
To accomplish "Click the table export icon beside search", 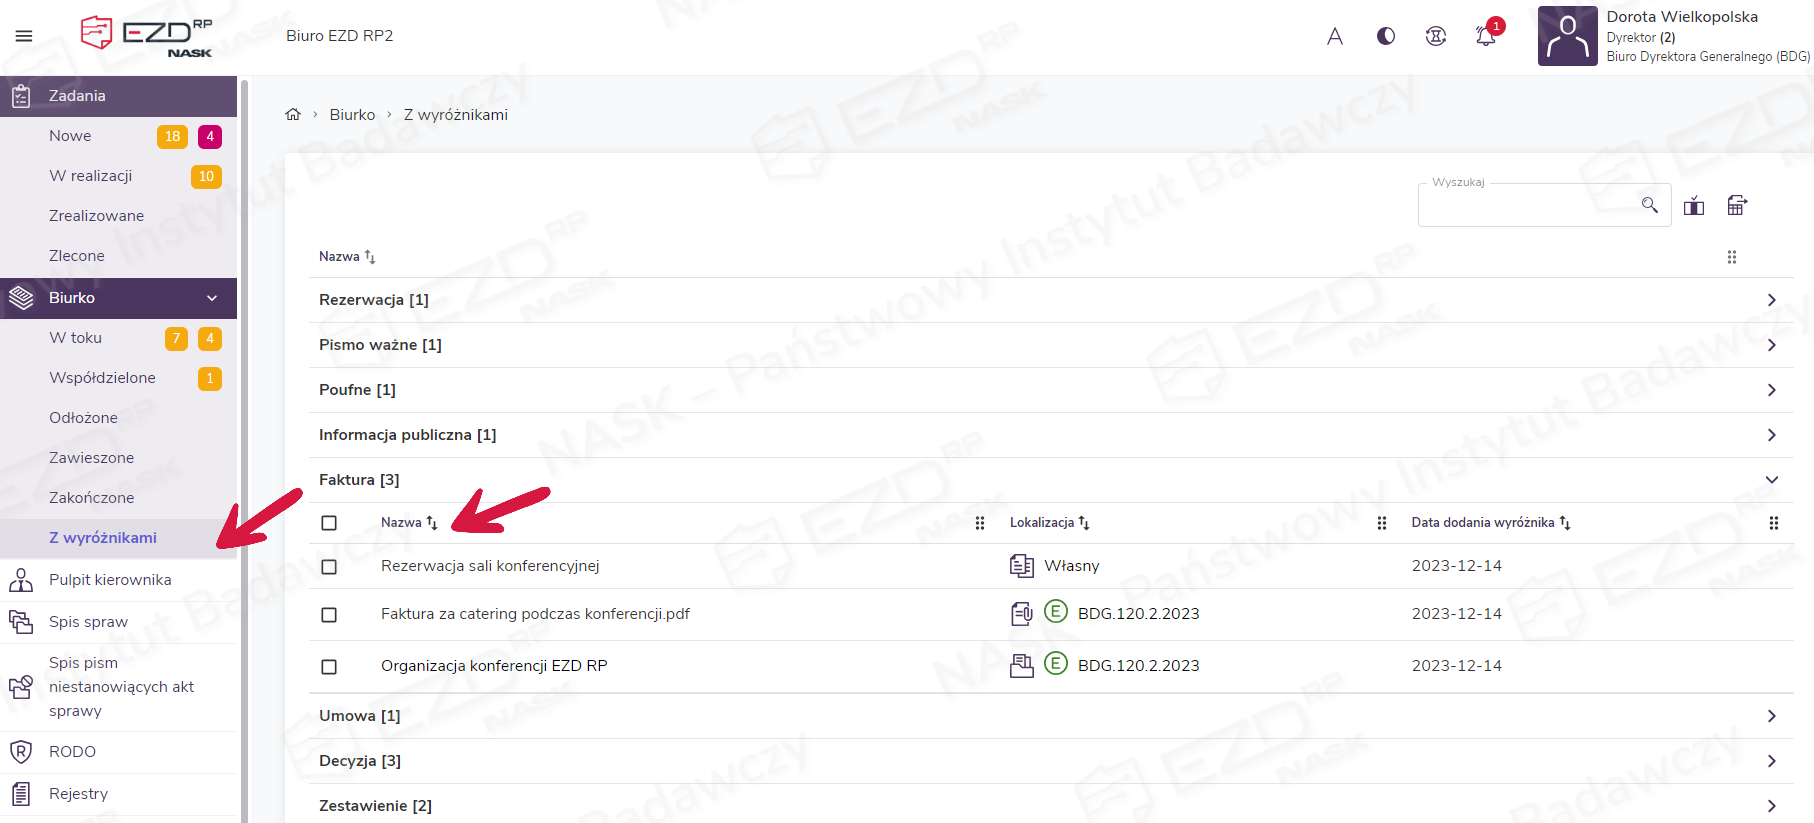I will pyautogui.click(x=1737, y=206).
